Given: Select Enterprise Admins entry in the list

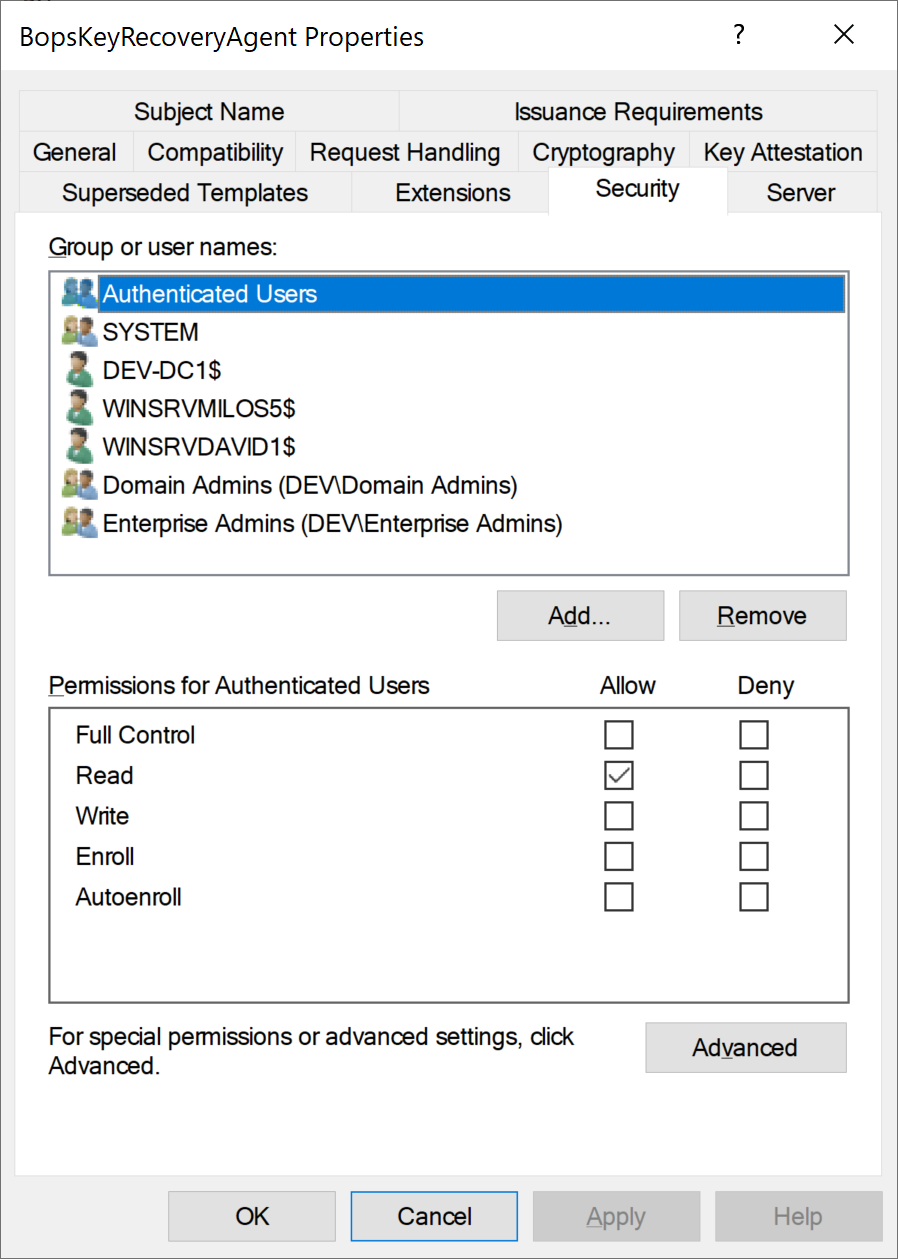Looking at the screenshot, I should tap(332, 523).
